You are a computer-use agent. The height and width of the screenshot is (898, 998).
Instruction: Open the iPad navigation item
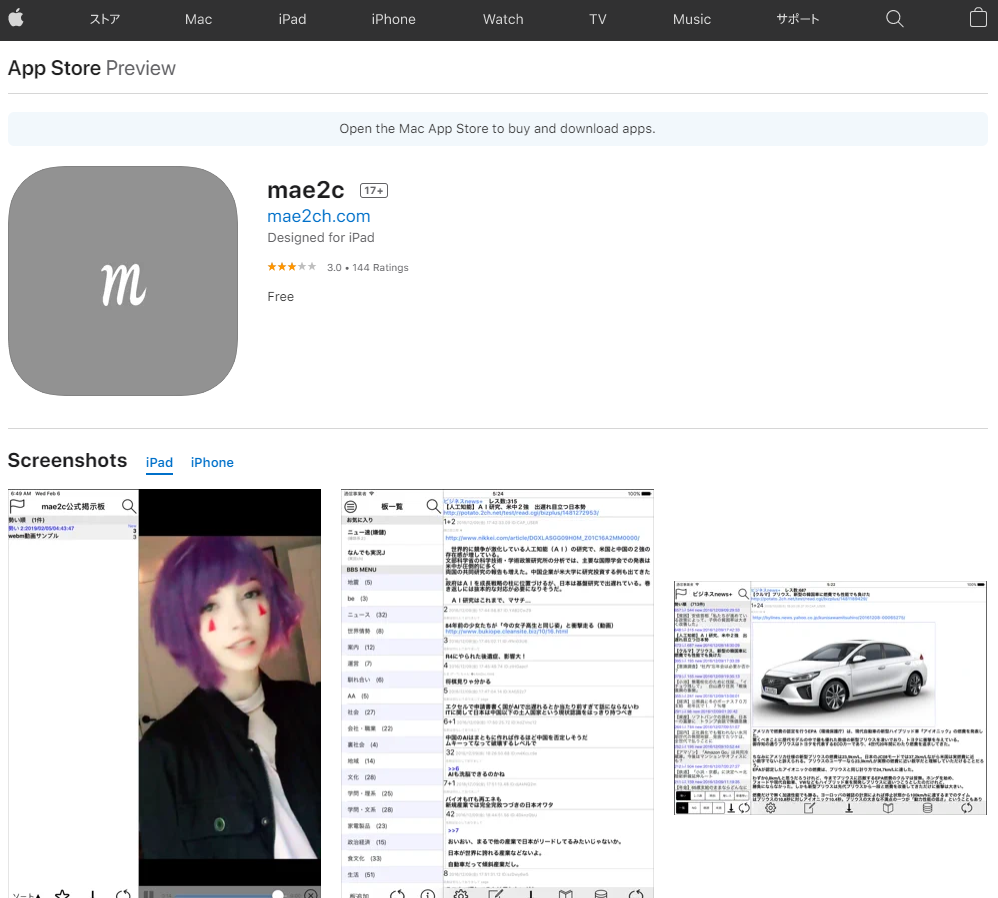click(x=292, y=19)
